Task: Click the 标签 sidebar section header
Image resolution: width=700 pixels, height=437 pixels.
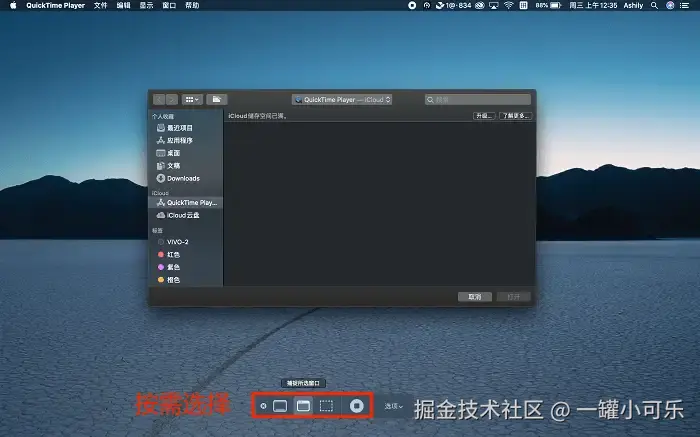Action: [x=157, y=230]
